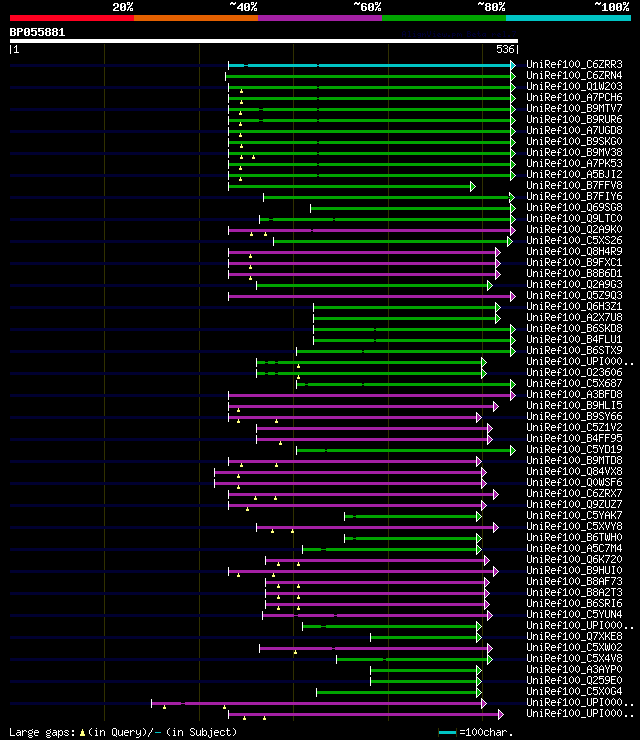Open hit UniRef100_B6TWH0
The image size is (640, 740).
click(574, 538)
